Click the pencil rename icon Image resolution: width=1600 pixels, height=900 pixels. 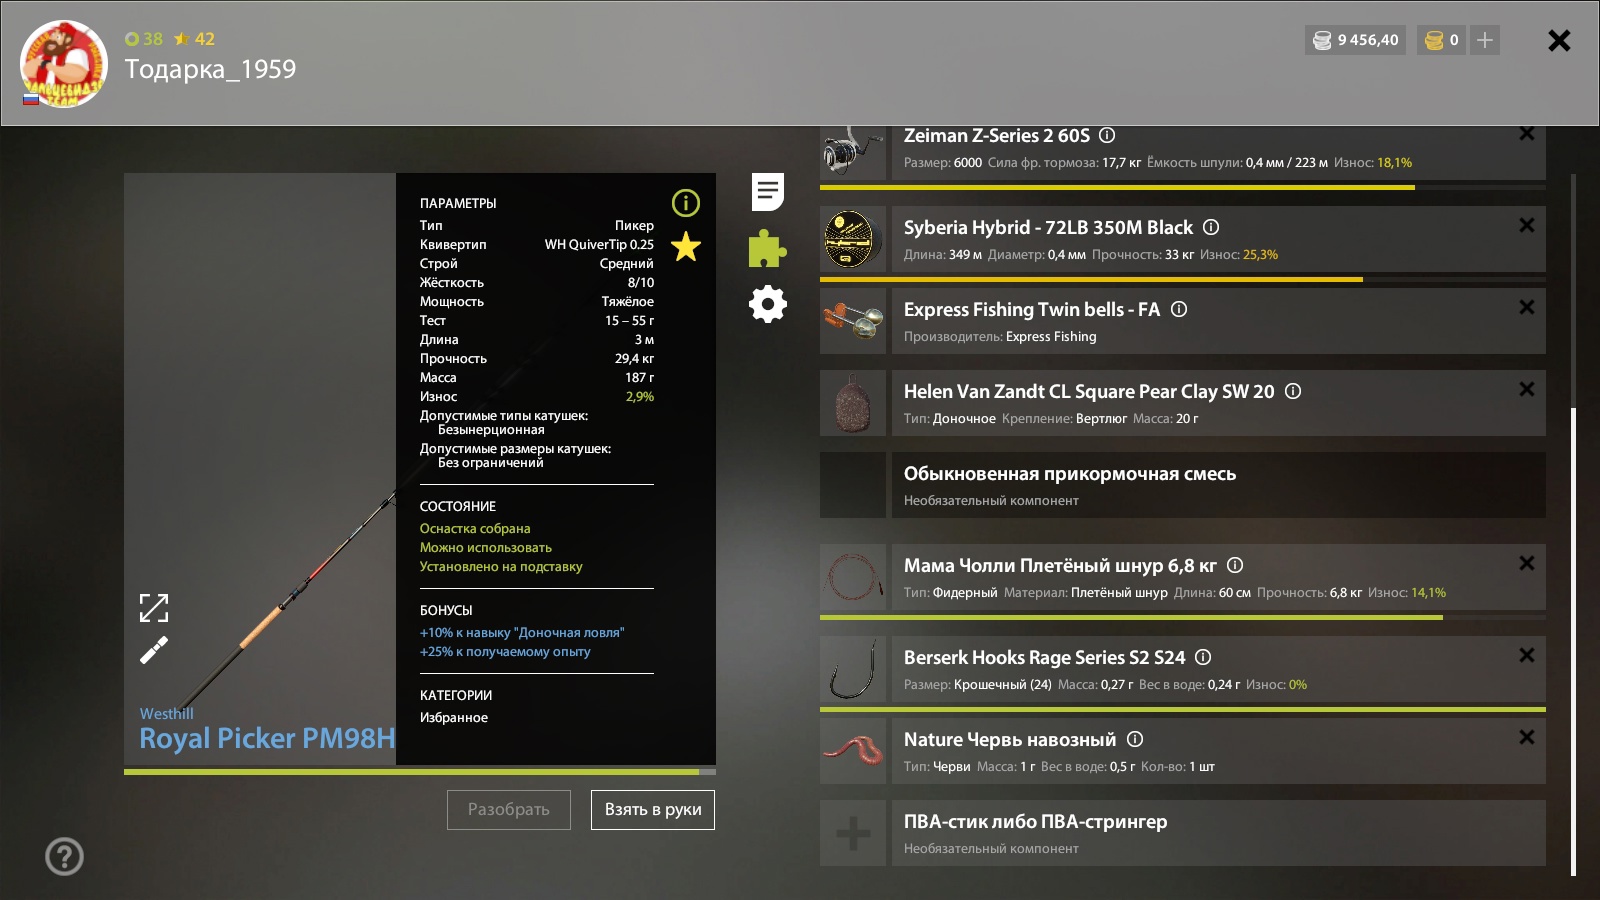[154, 651]
